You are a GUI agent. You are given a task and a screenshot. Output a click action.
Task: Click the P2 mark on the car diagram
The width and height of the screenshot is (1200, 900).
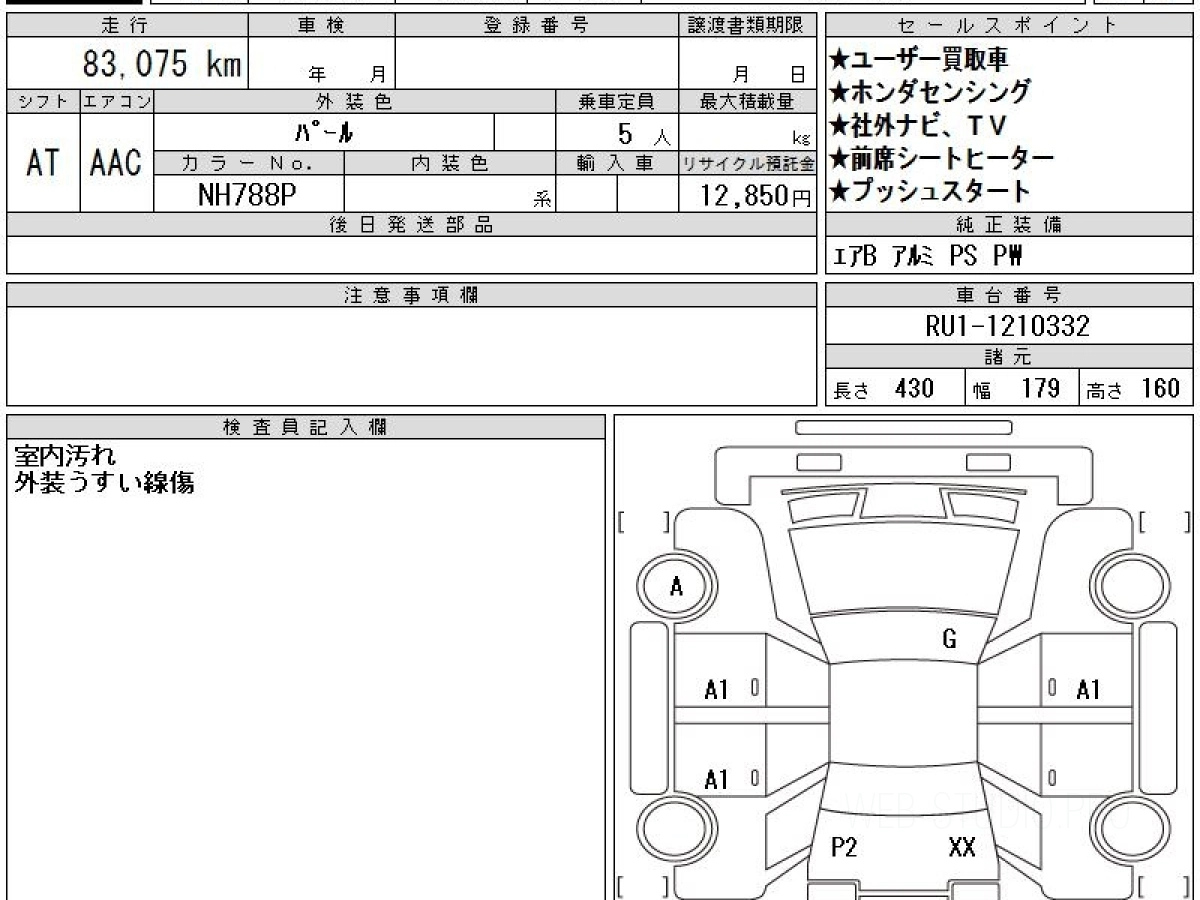coord(844,848)
